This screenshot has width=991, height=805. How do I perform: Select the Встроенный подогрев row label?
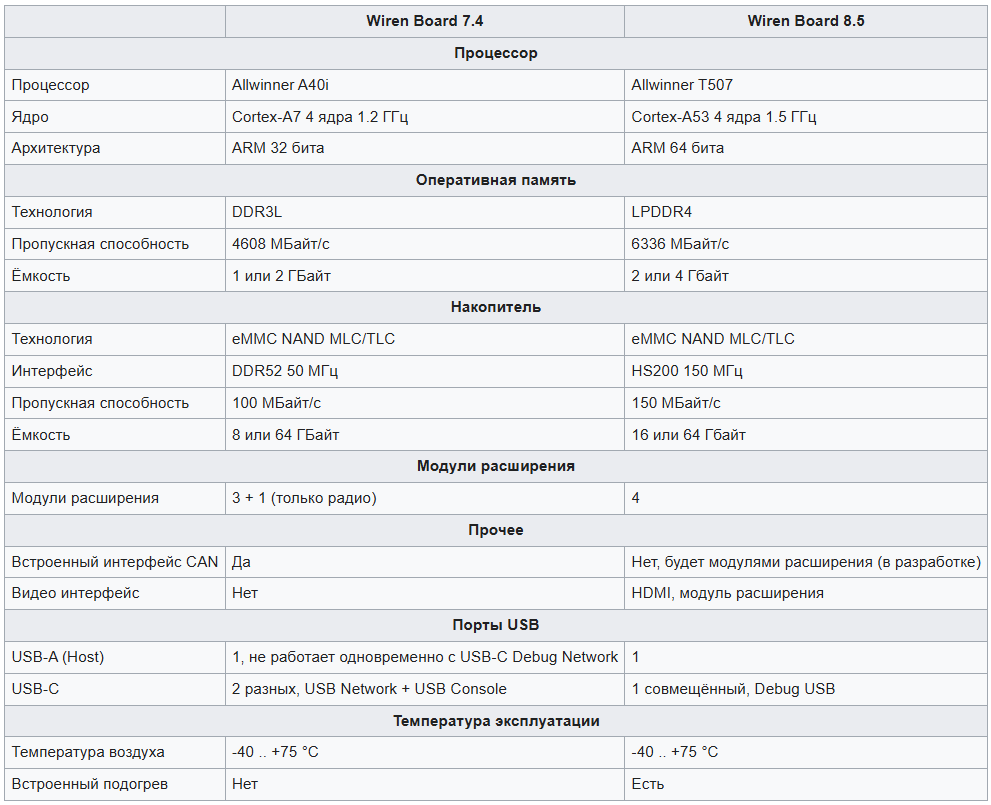pyautogui.click(x=114, y=785)
